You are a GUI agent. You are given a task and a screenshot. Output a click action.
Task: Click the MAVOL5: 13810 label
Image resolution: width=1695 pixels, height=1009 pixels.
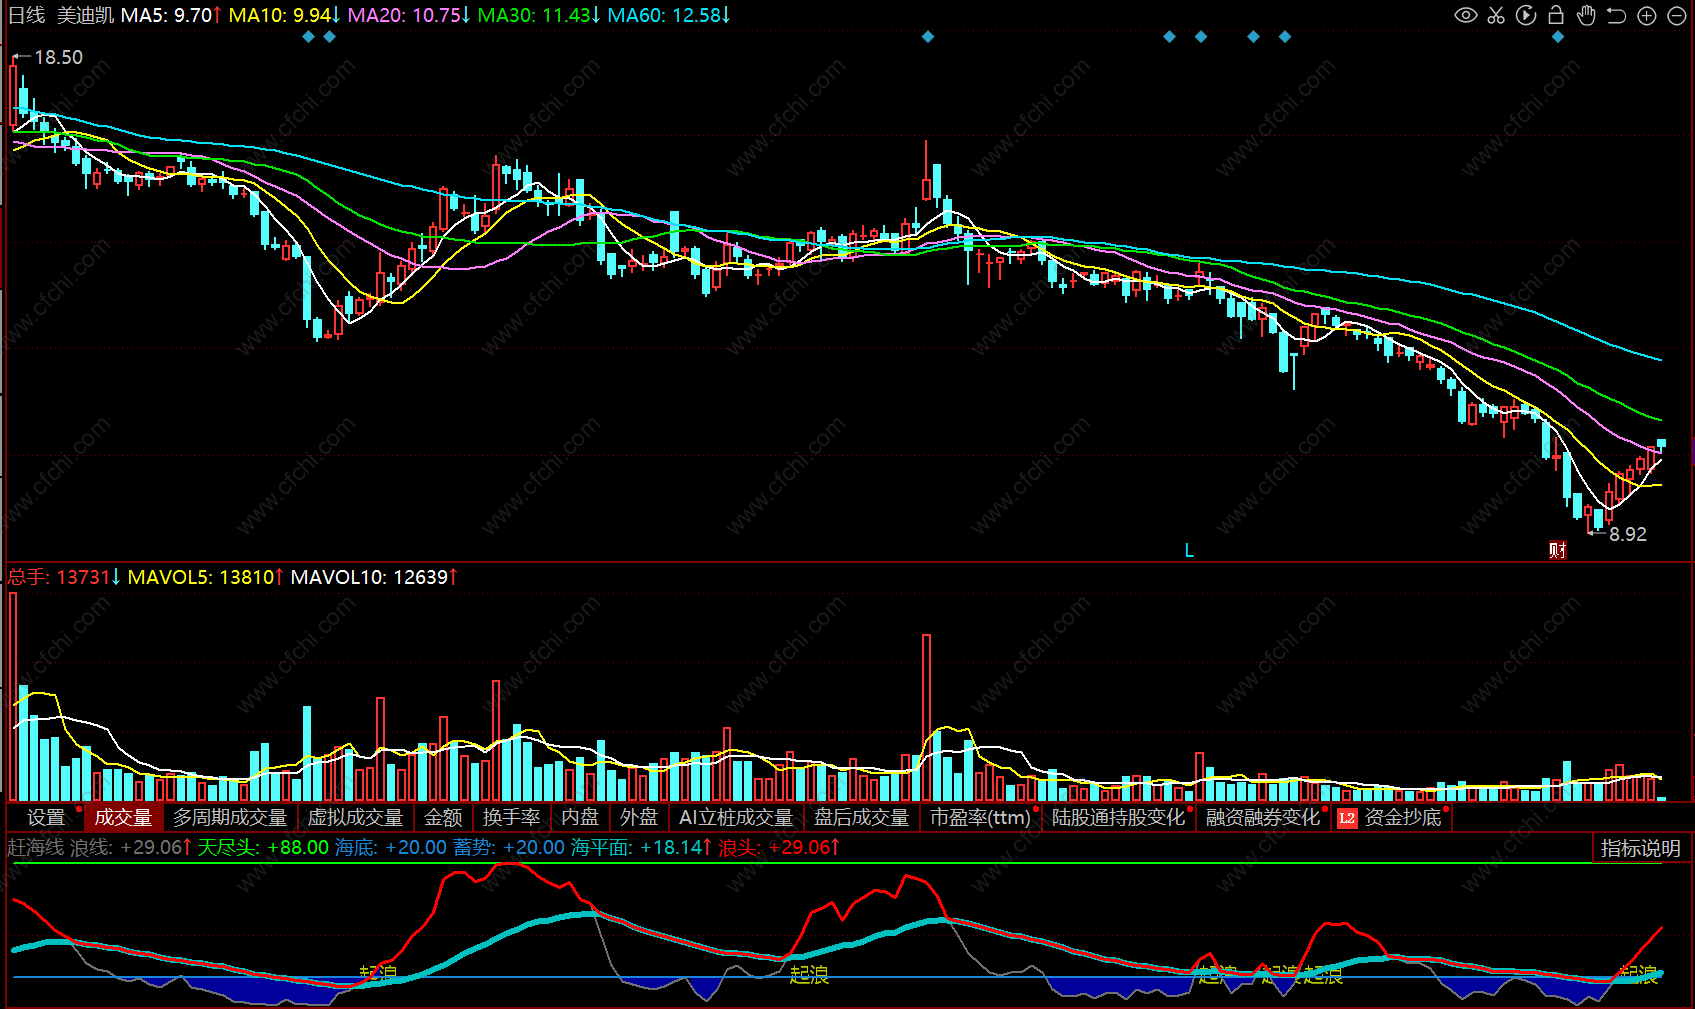tap(206, 577)
